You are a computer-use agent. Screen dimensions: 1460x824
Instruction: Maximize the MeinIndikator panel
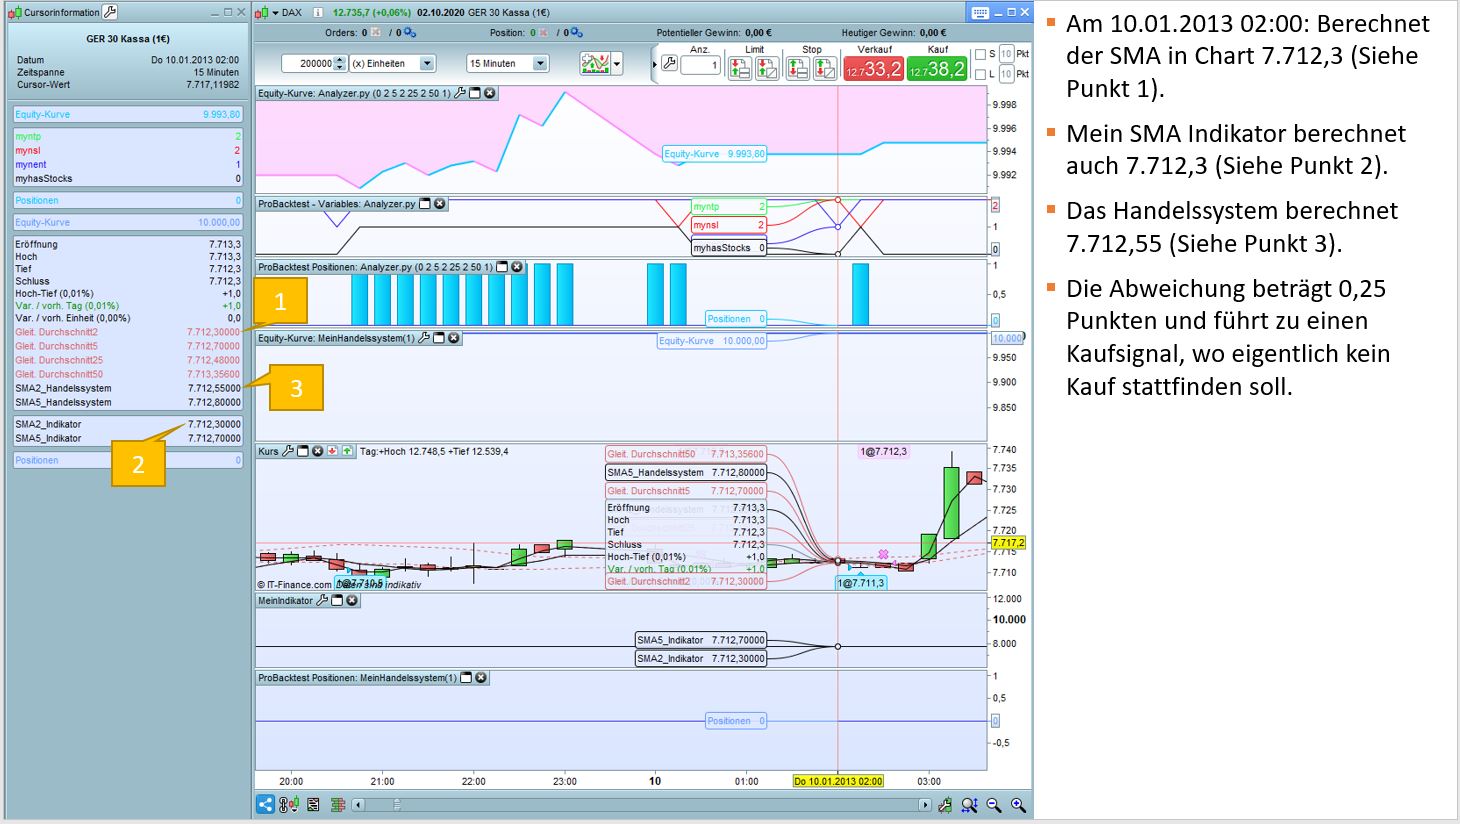pos(337,601)
